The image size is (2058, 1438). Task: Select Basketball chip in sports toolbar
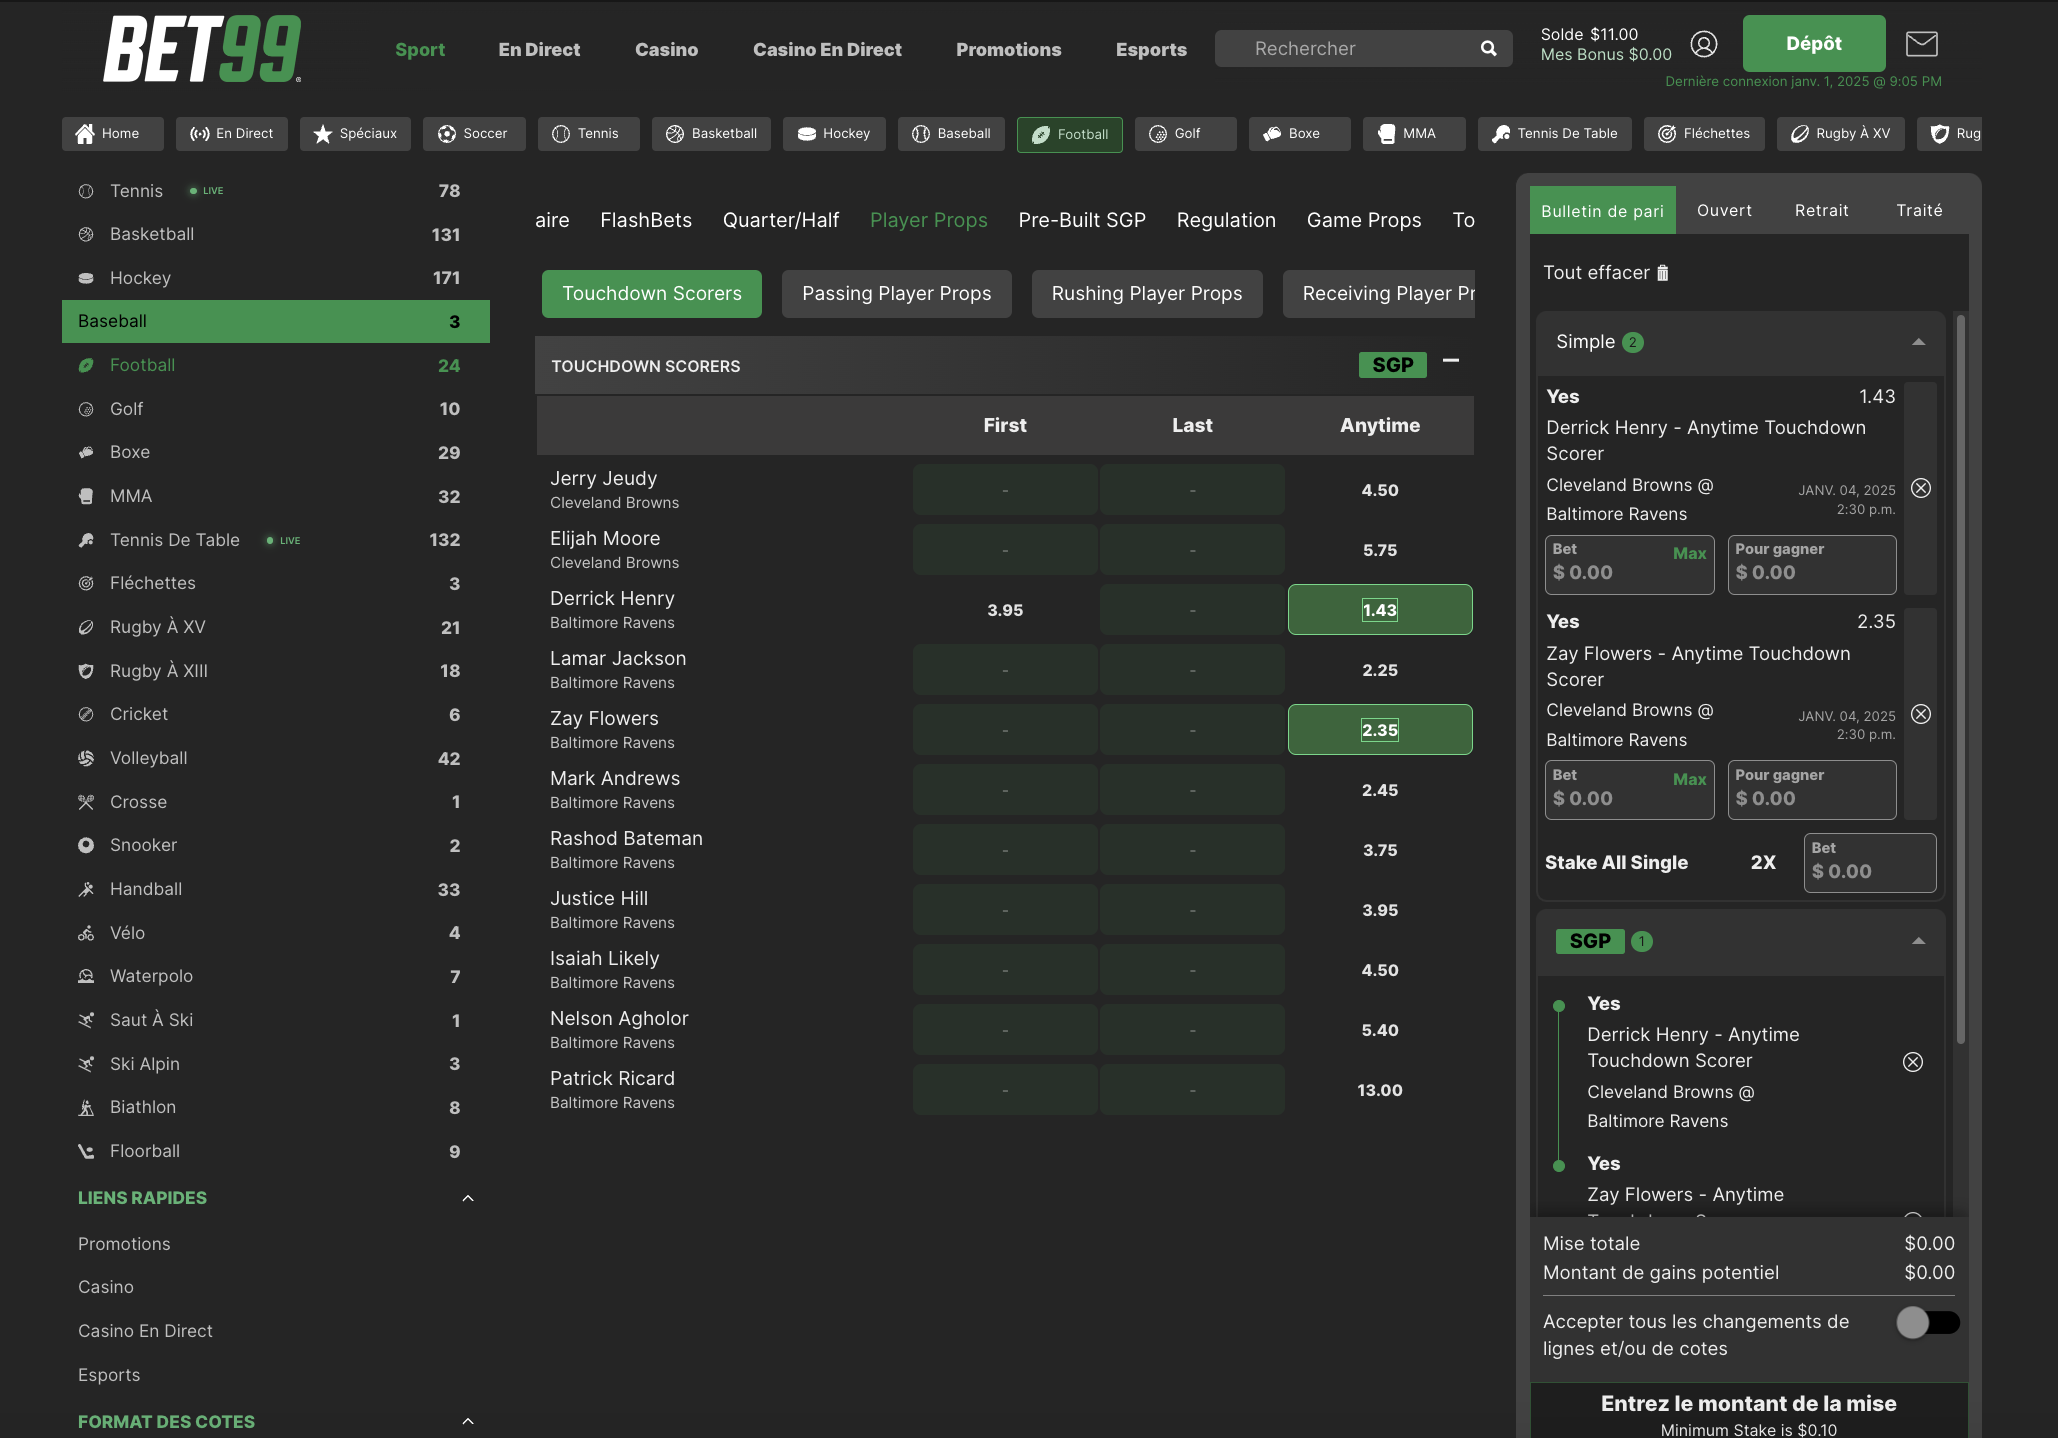[x=711, y=134]
